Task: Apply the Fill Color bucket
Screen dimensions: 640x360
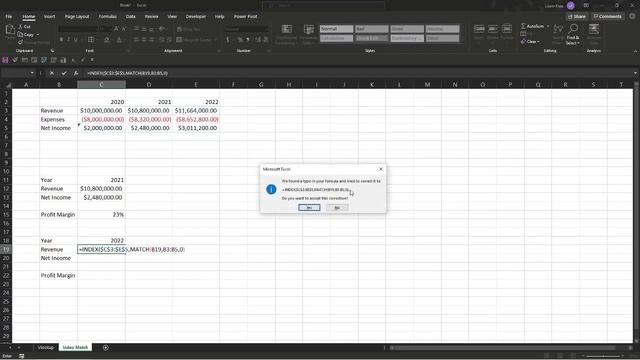Action: (x=107, y=40)
